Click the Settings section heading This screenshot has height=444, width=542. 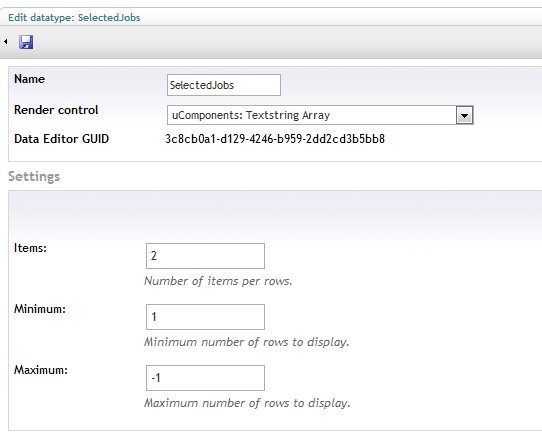click(x=34, y=176)
